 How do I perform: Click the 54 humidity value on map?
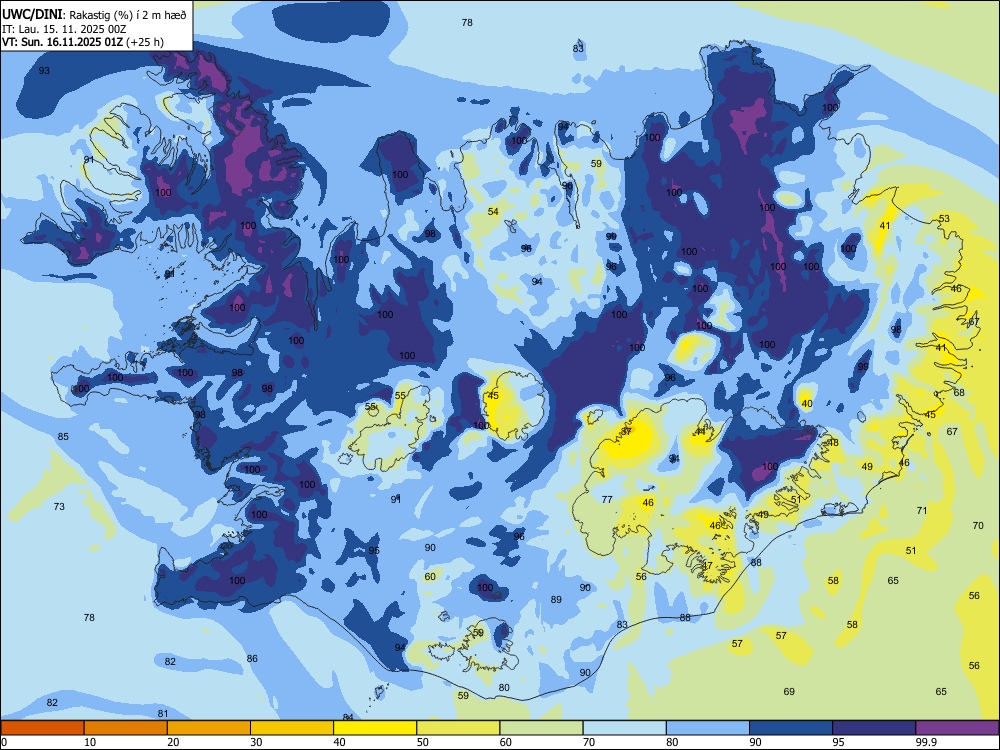point(494,212)
